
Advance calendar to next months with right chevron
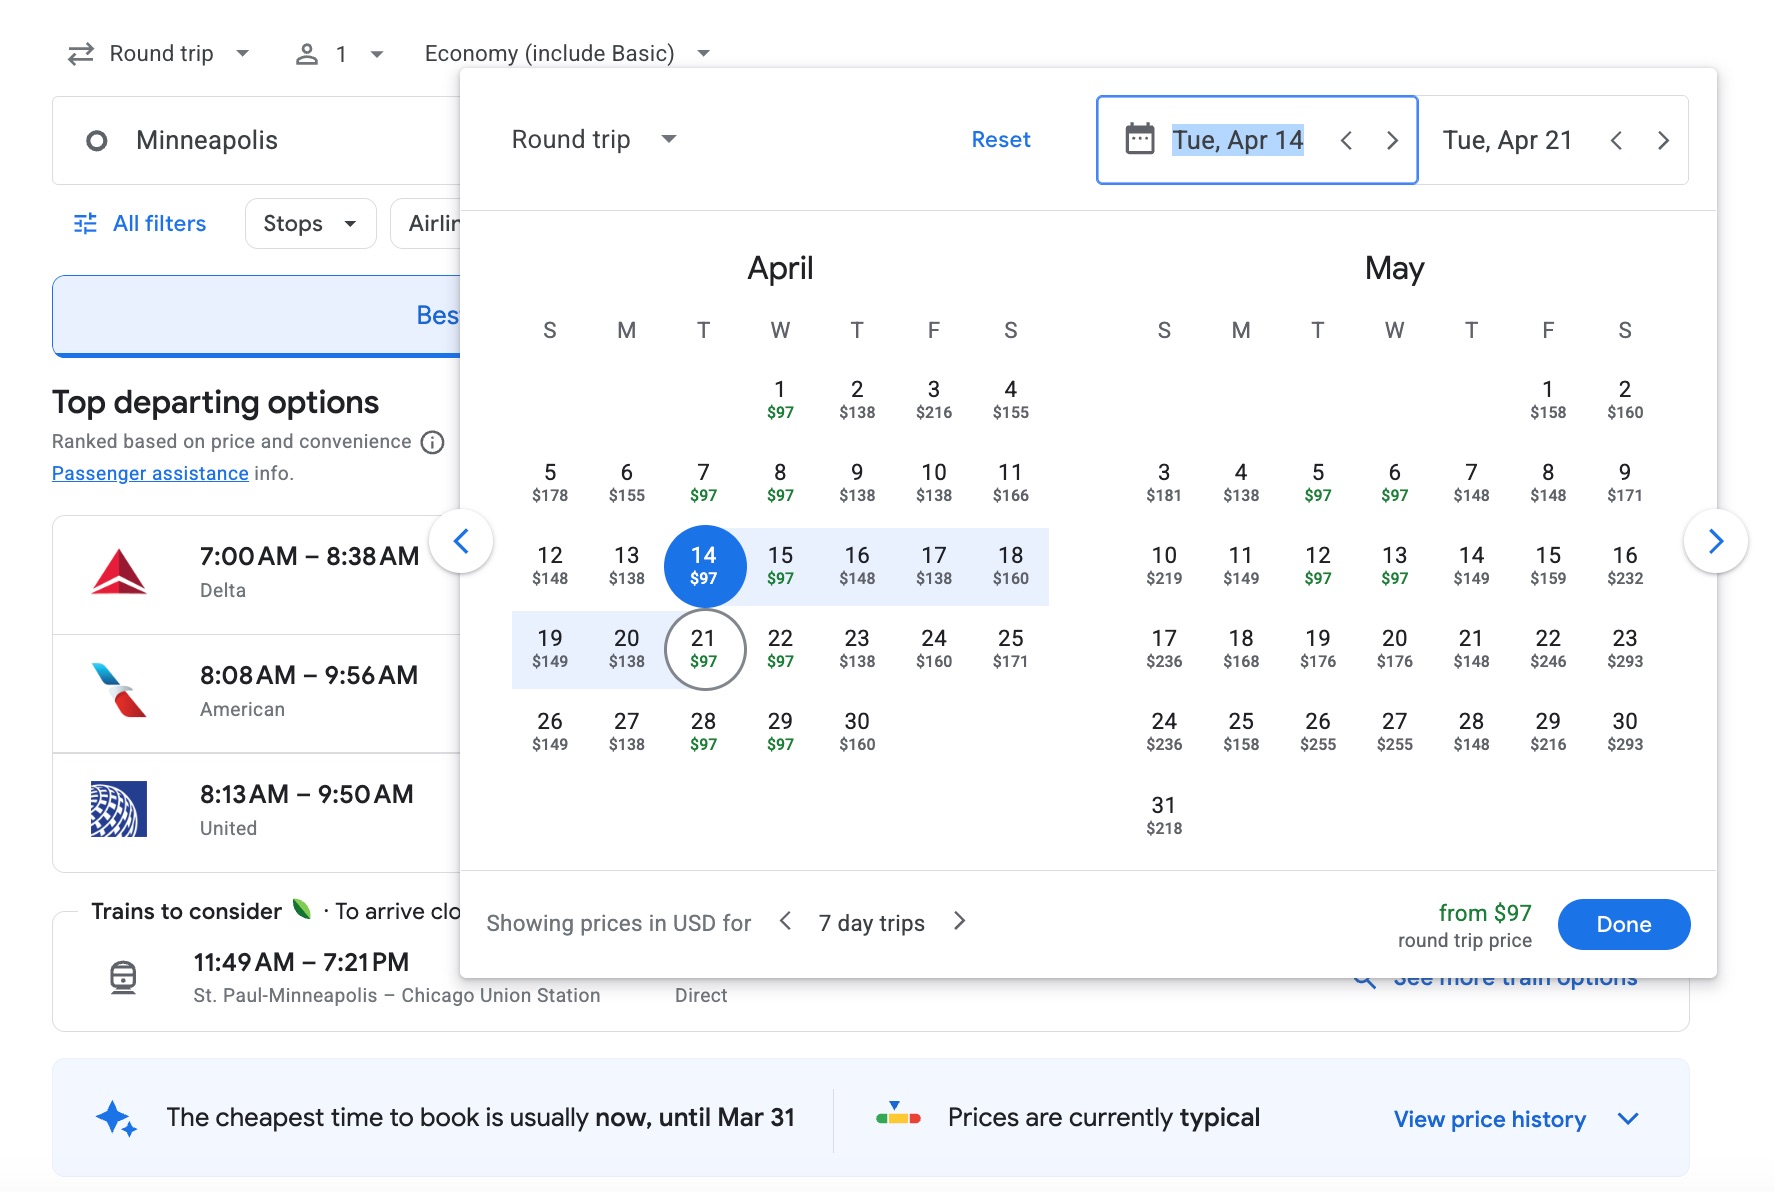tap(1716, 540)
